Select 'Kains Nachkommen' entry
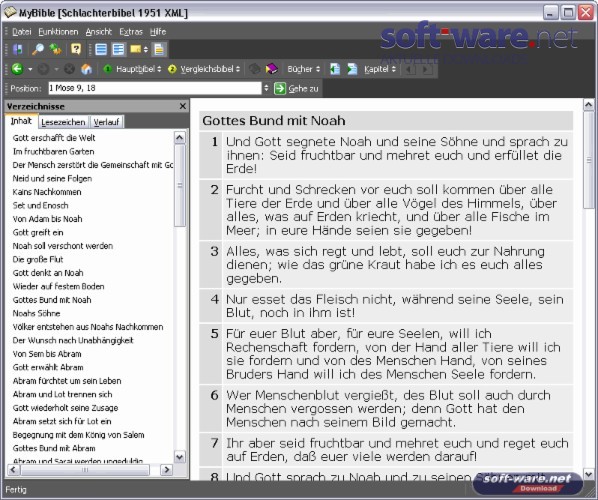The image size is (598, 500). [47, 192]
